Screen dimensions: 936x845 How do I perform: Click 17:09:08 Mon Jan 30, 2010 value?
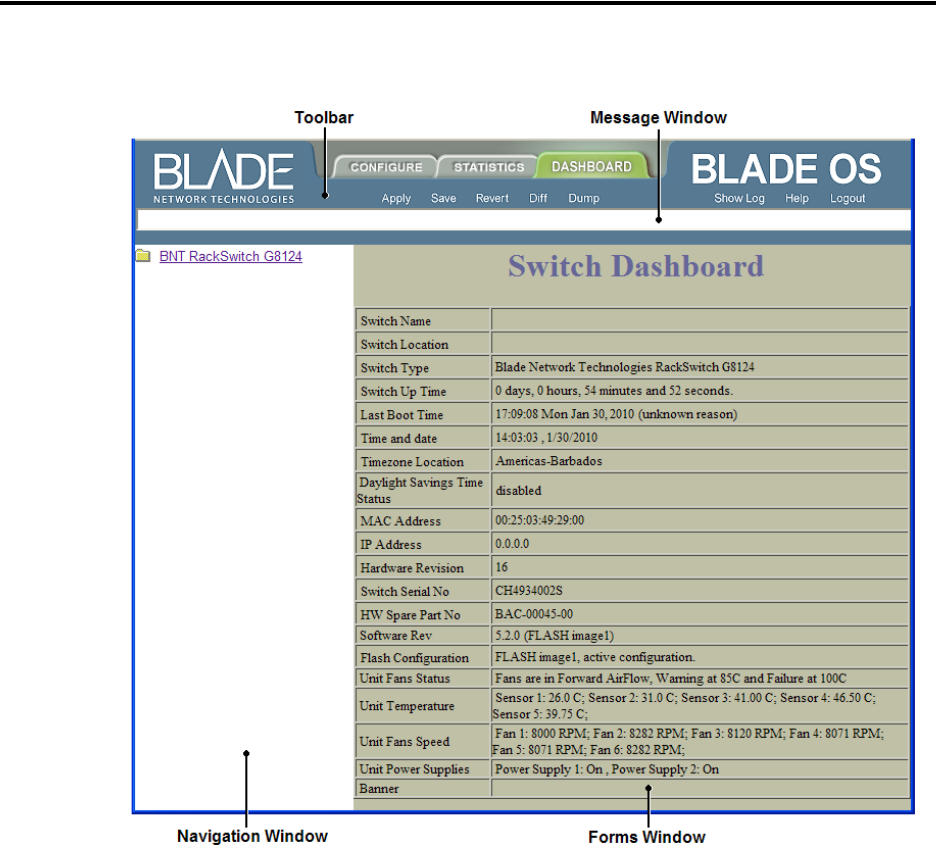[616, 414]
